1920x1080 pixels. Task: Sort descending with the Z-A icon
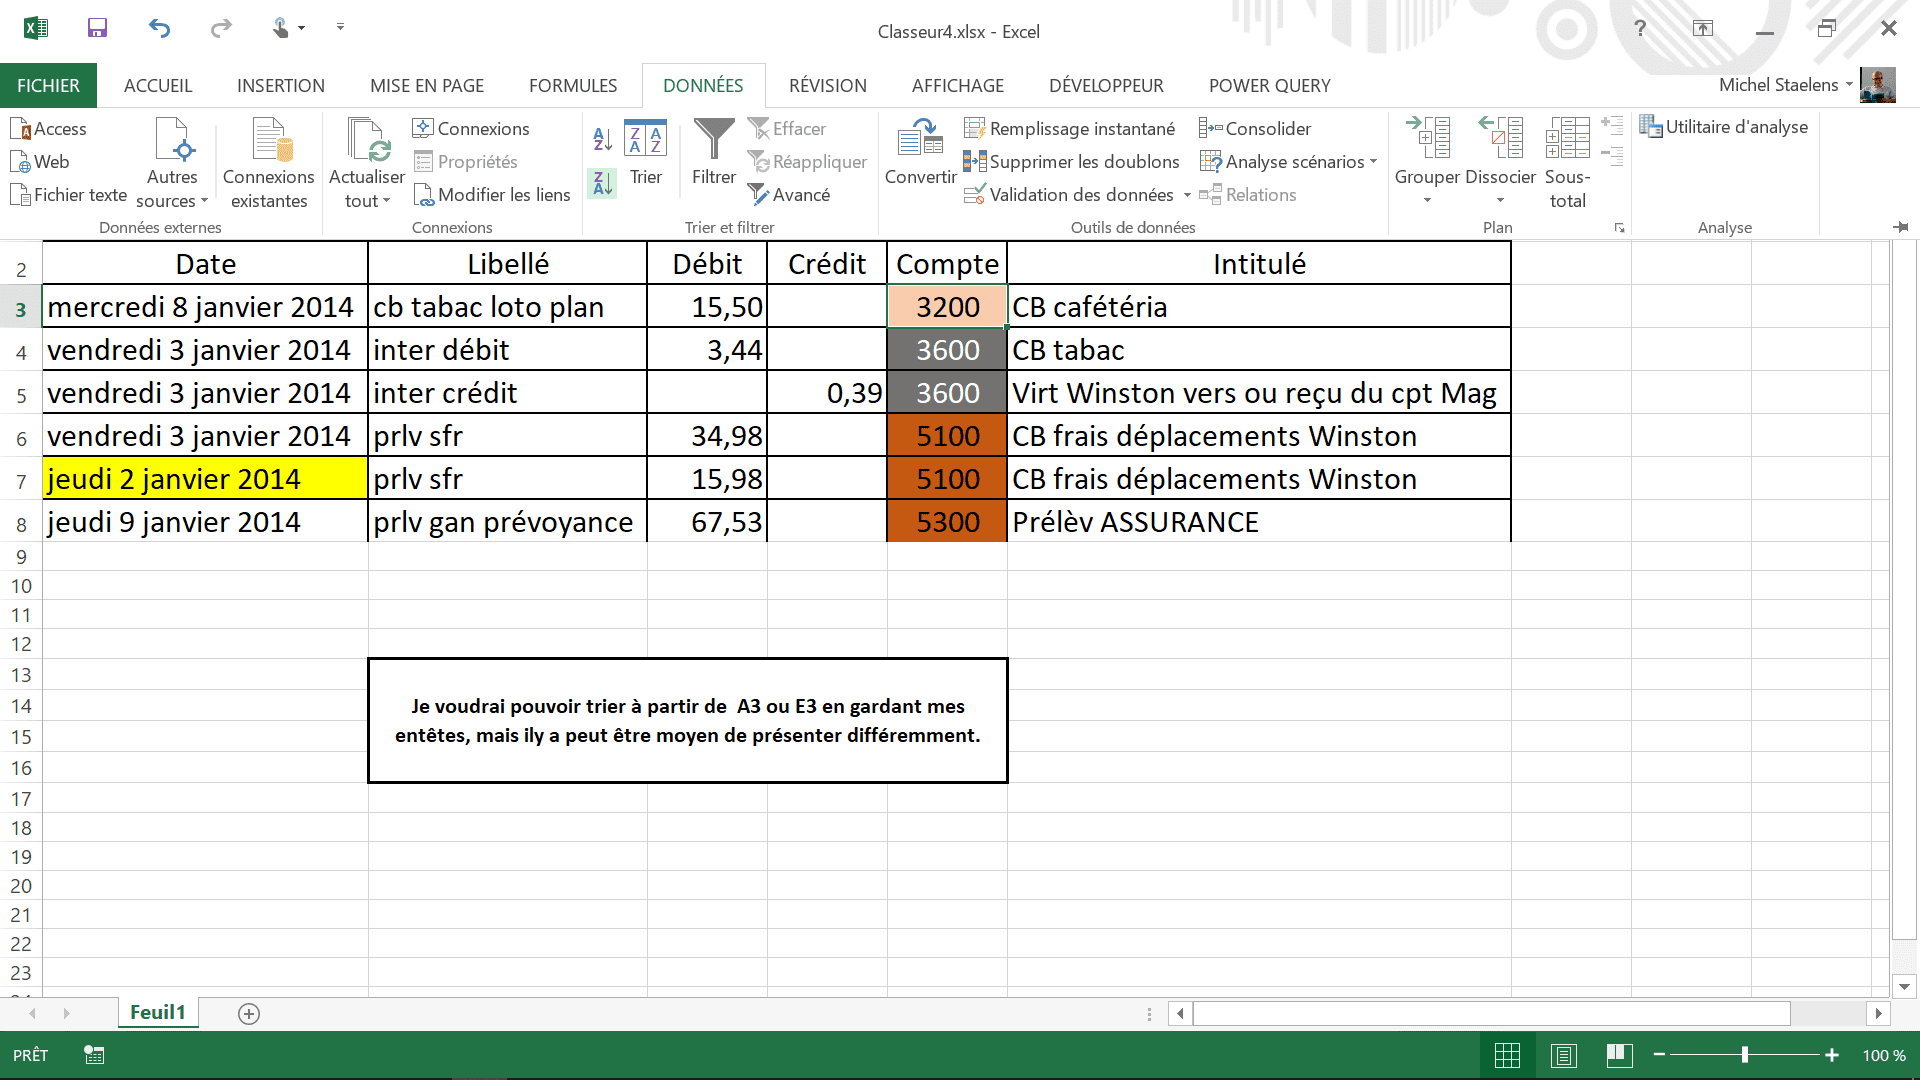coord(602,183)
